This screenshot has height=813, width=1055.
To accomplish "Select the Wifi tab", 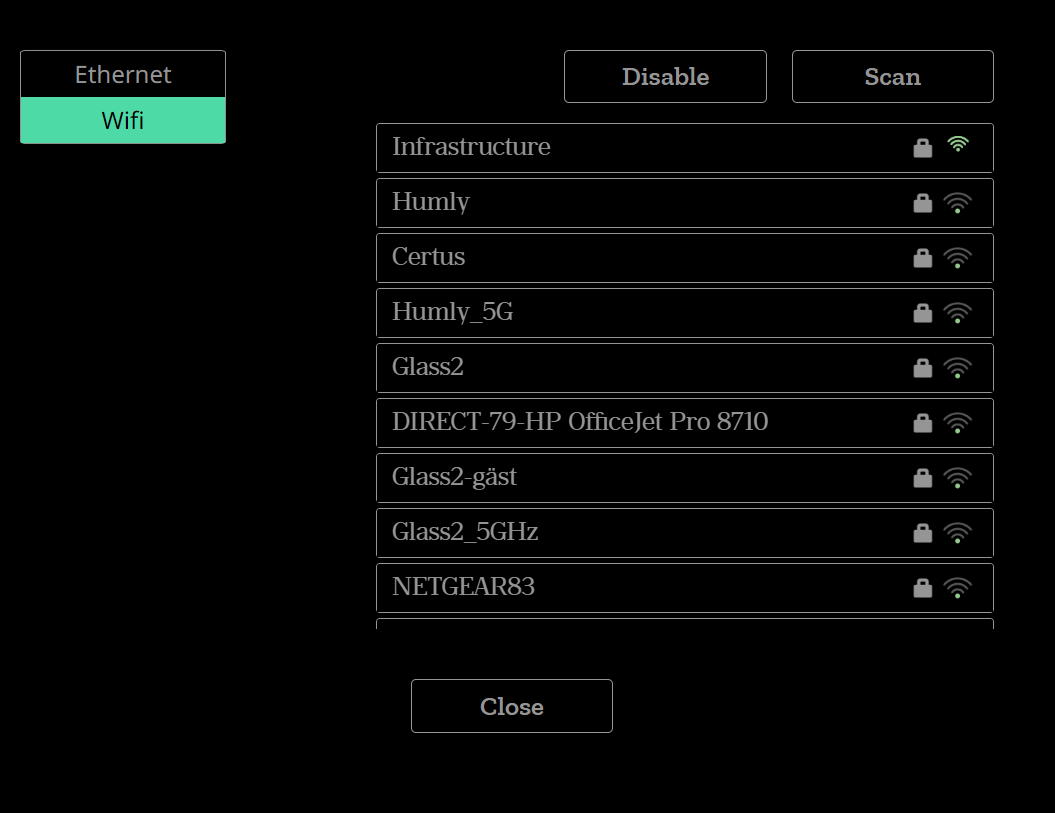I will (123, 120).
